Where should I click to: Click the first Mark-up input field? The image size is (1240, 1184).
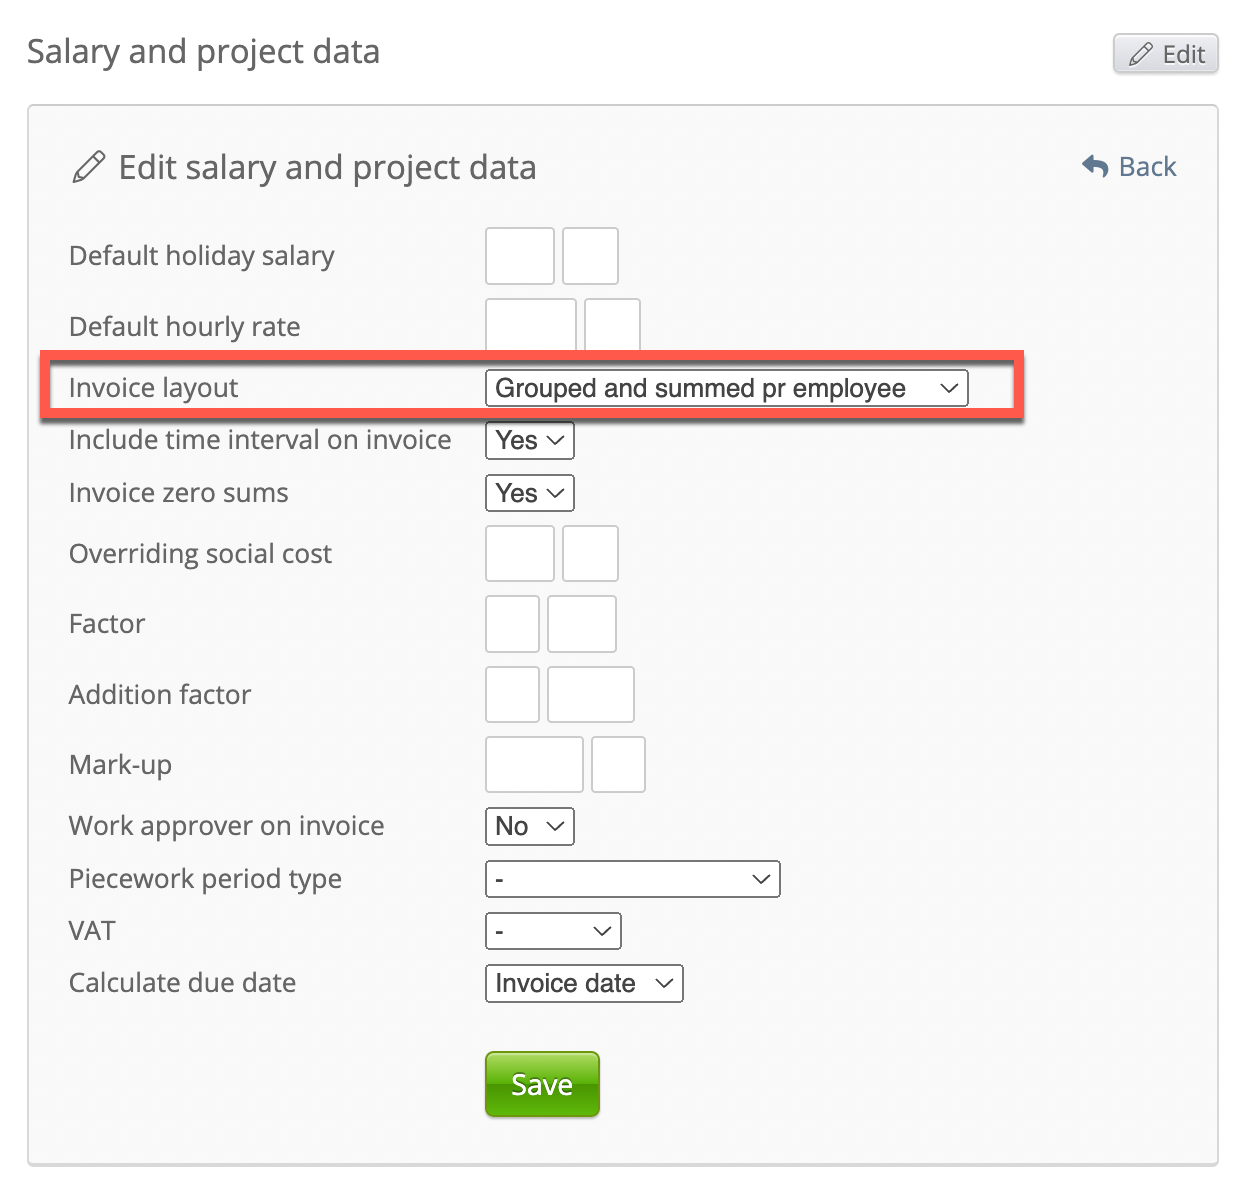click(x=534, y=765)
